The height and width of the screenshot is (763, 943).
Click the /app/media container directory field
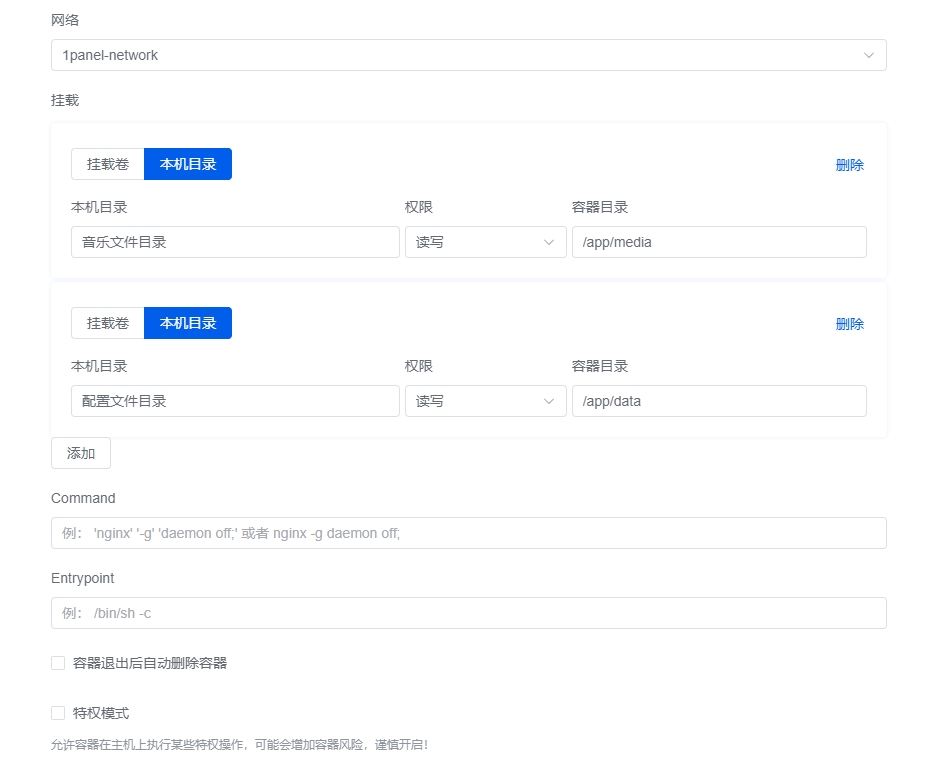[718, 242]
